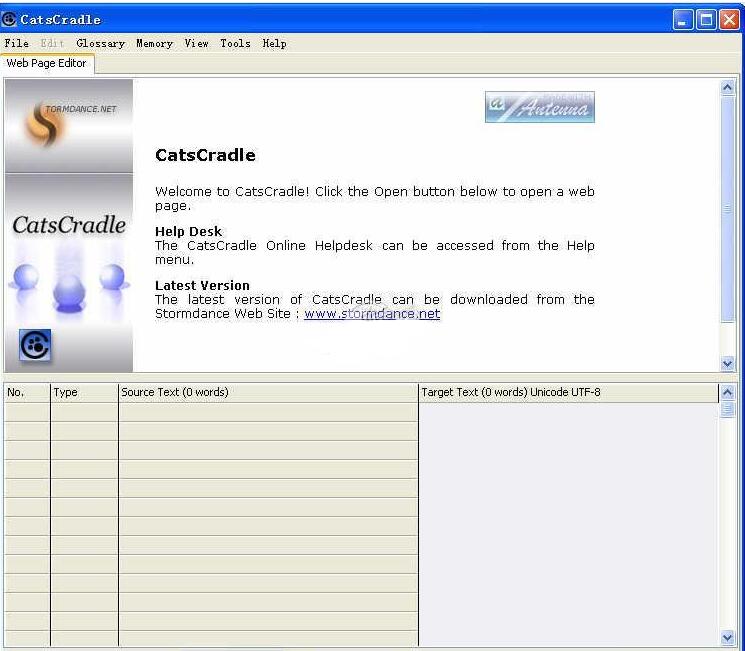
Task: Click the Help Desk heading
Action: pos(188,231)
